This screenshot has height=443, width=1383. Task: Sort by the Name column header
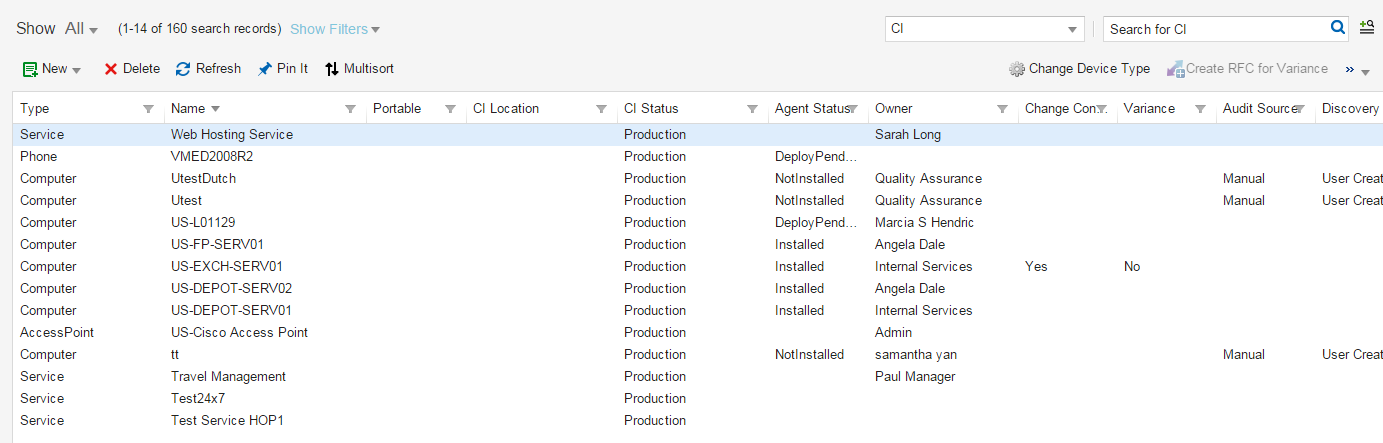[187, 108]
